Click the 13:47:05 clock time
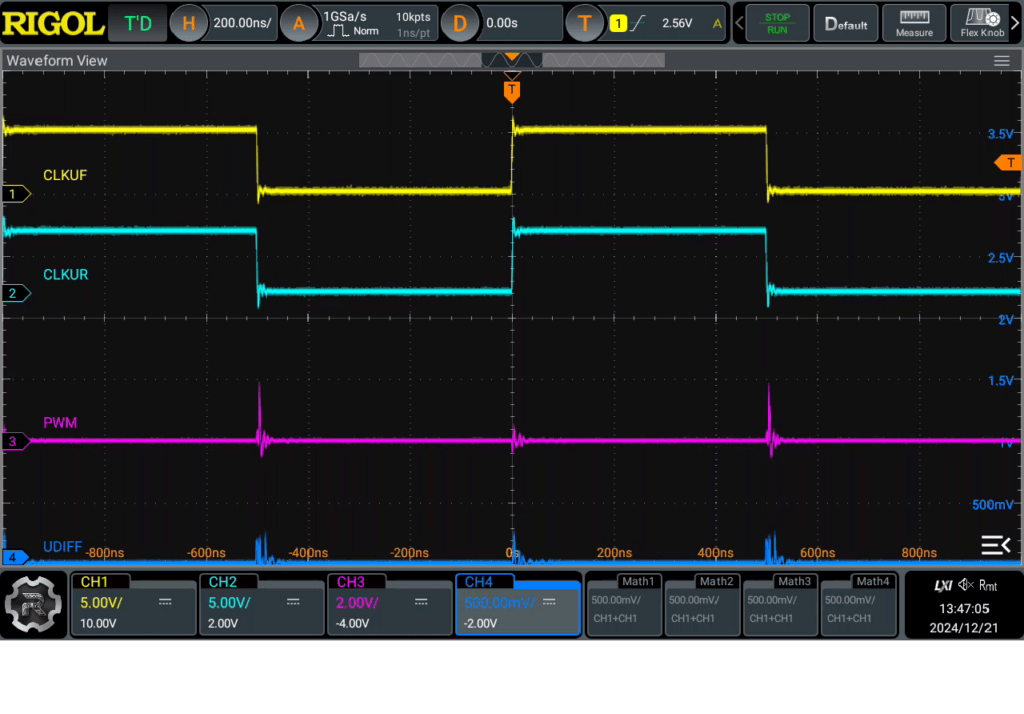This screenshot has height=714, width=1024. point(964,608)
